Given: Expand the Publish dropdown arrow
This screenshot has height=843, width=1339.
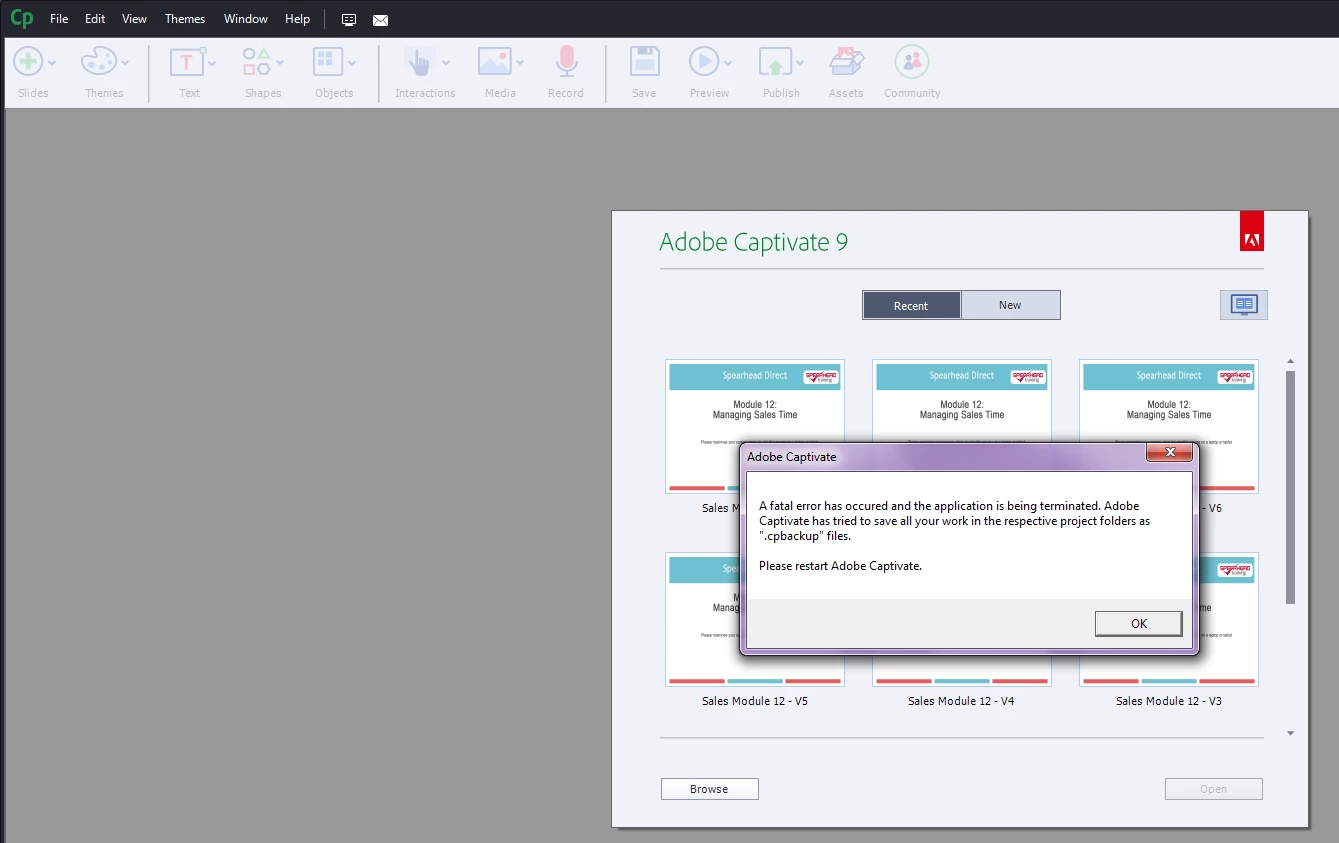Looking at the screenshot, I should pyautogui.click(x=799, y=63).
